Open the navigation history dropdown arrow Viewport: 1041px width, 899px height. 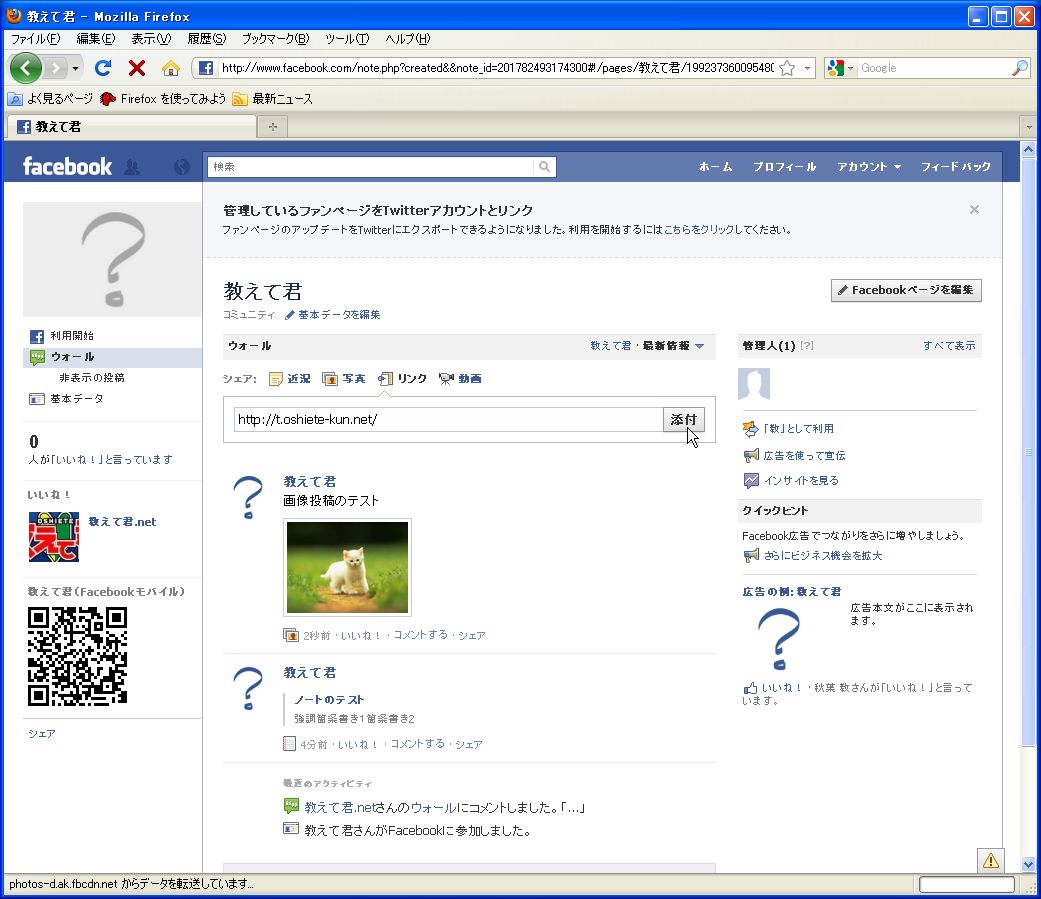pyautogui.click(x=75, y=68)
